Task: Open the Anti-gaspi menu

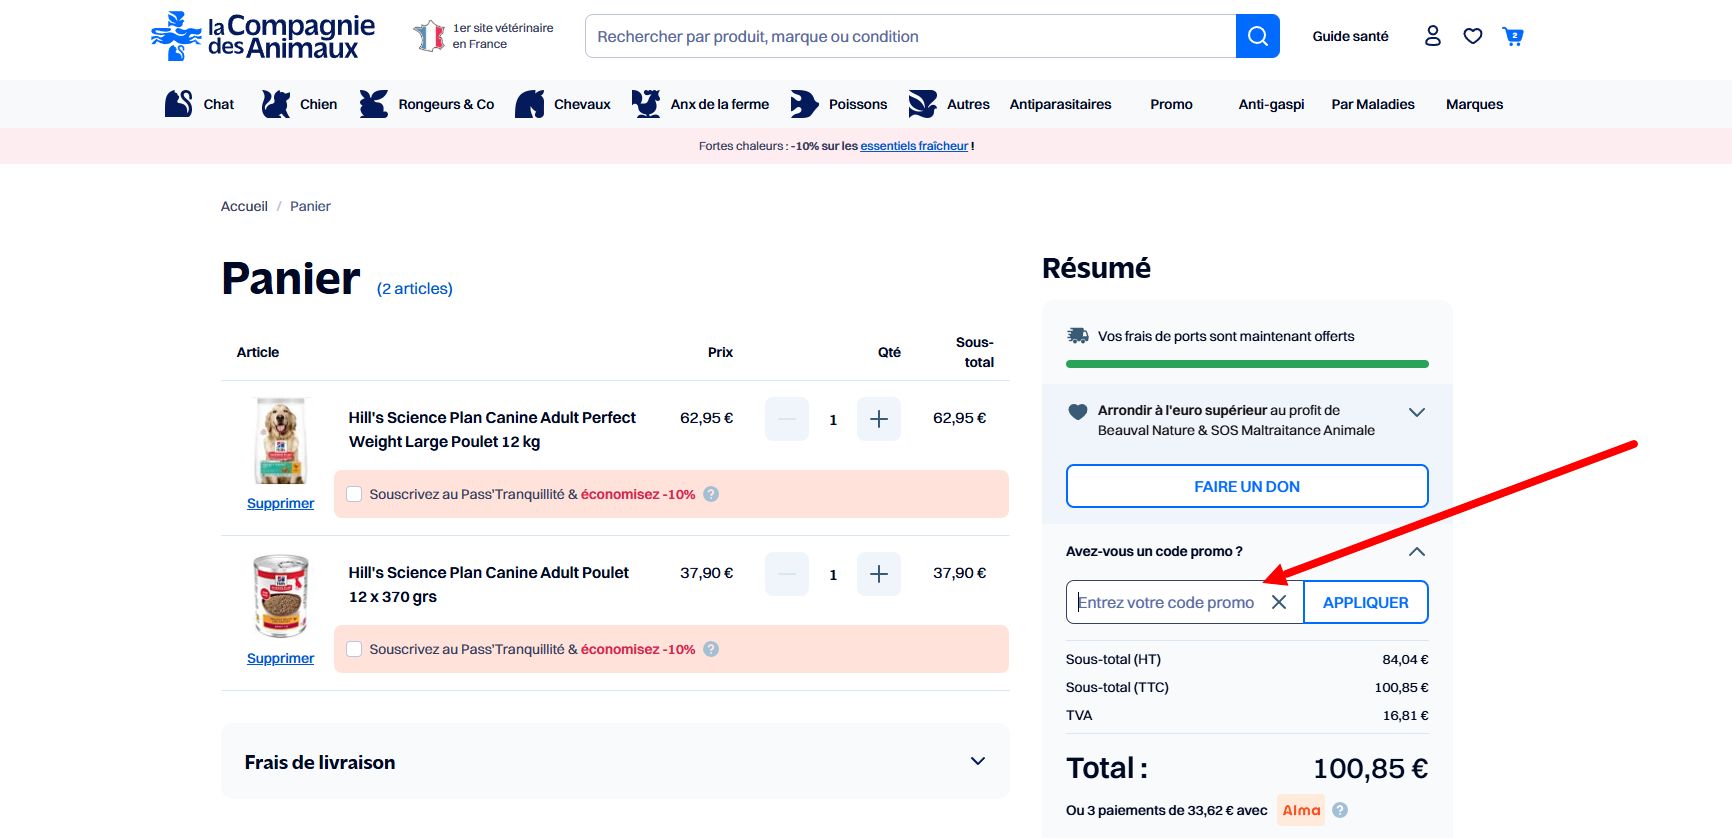Action: point(1271,104)
